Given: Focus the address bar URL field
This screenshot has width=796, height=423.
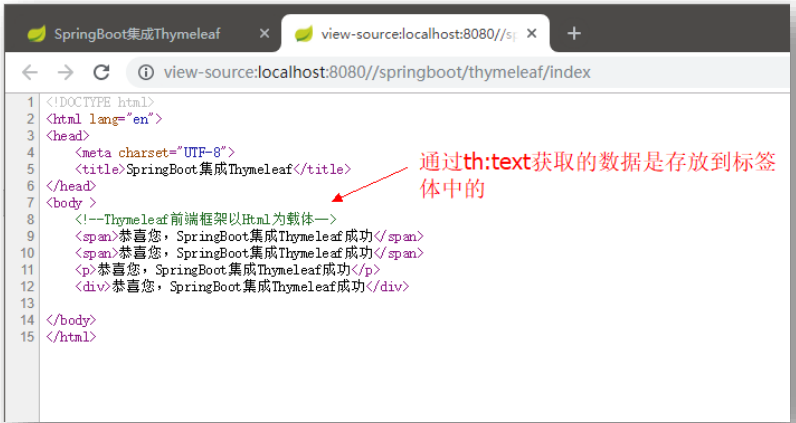Looking at the screenshot, I should tap(457, 73).
